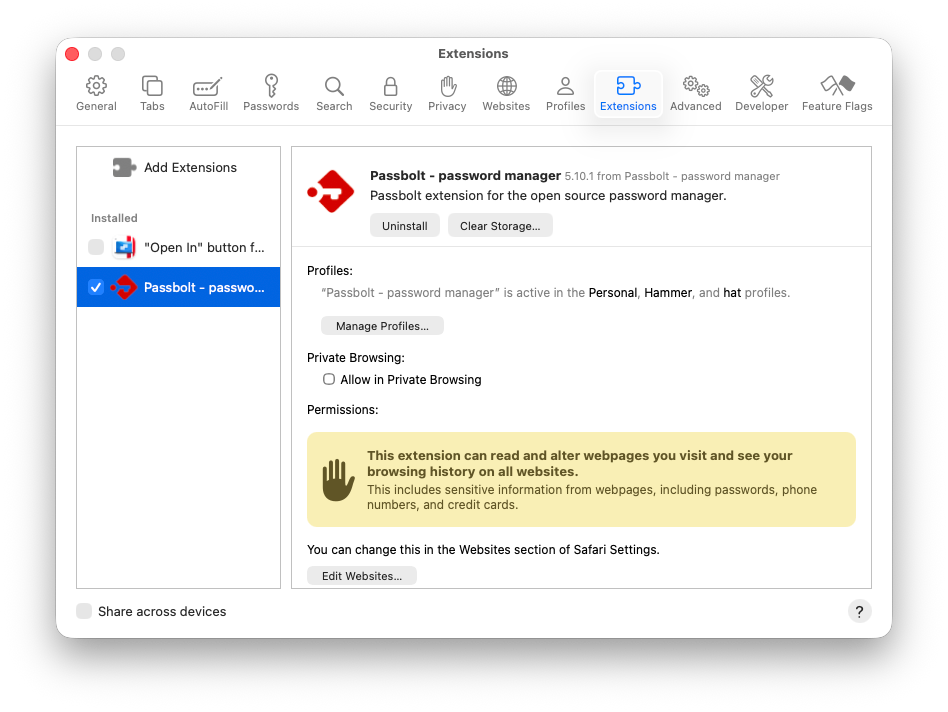The height and width of the screenshot is (712, 948).
Task: Select the Extensions toolbar icon
Action: (x=628, y=94)
